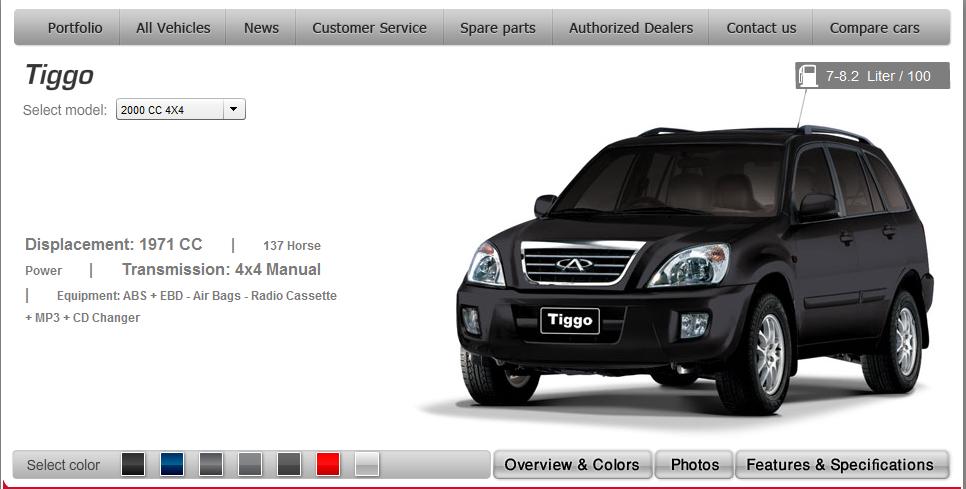This screenshot has height=489, width=966.
Task: Open the News section
Action: 261,28
